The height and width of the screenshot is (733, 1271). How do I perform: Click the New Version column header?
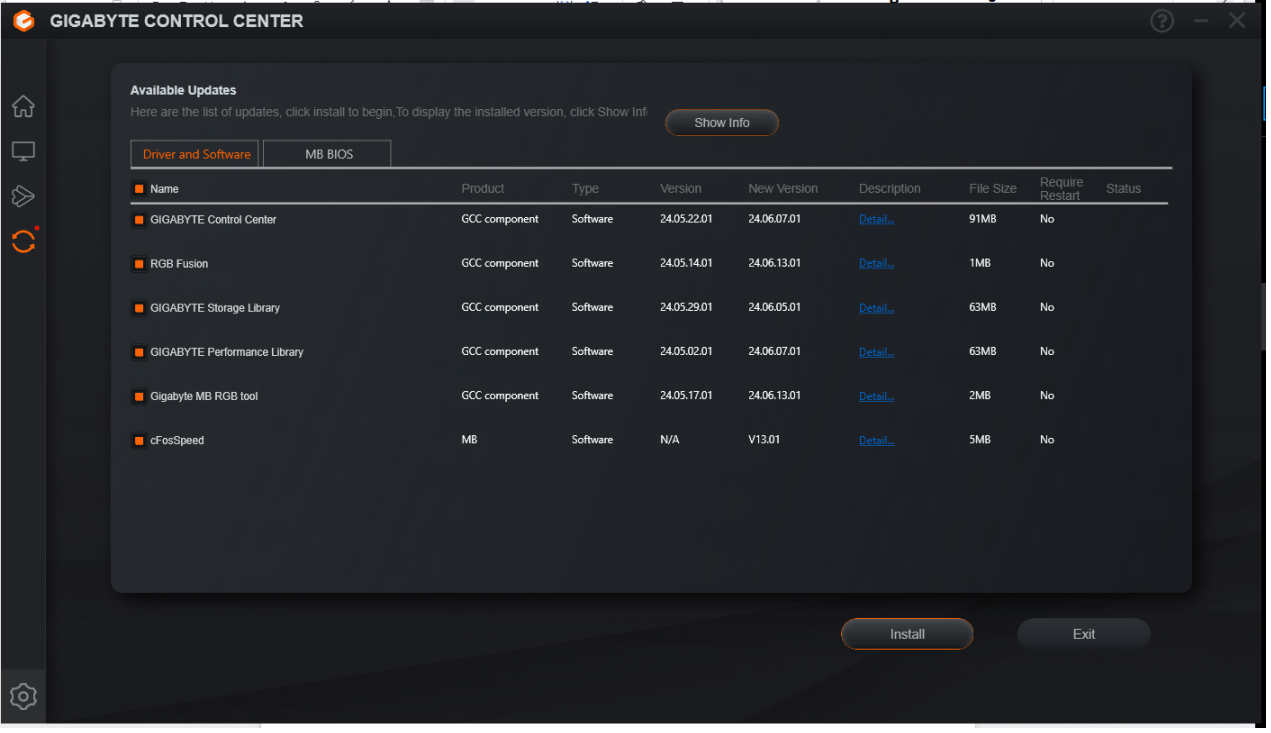tap(783, 188)
